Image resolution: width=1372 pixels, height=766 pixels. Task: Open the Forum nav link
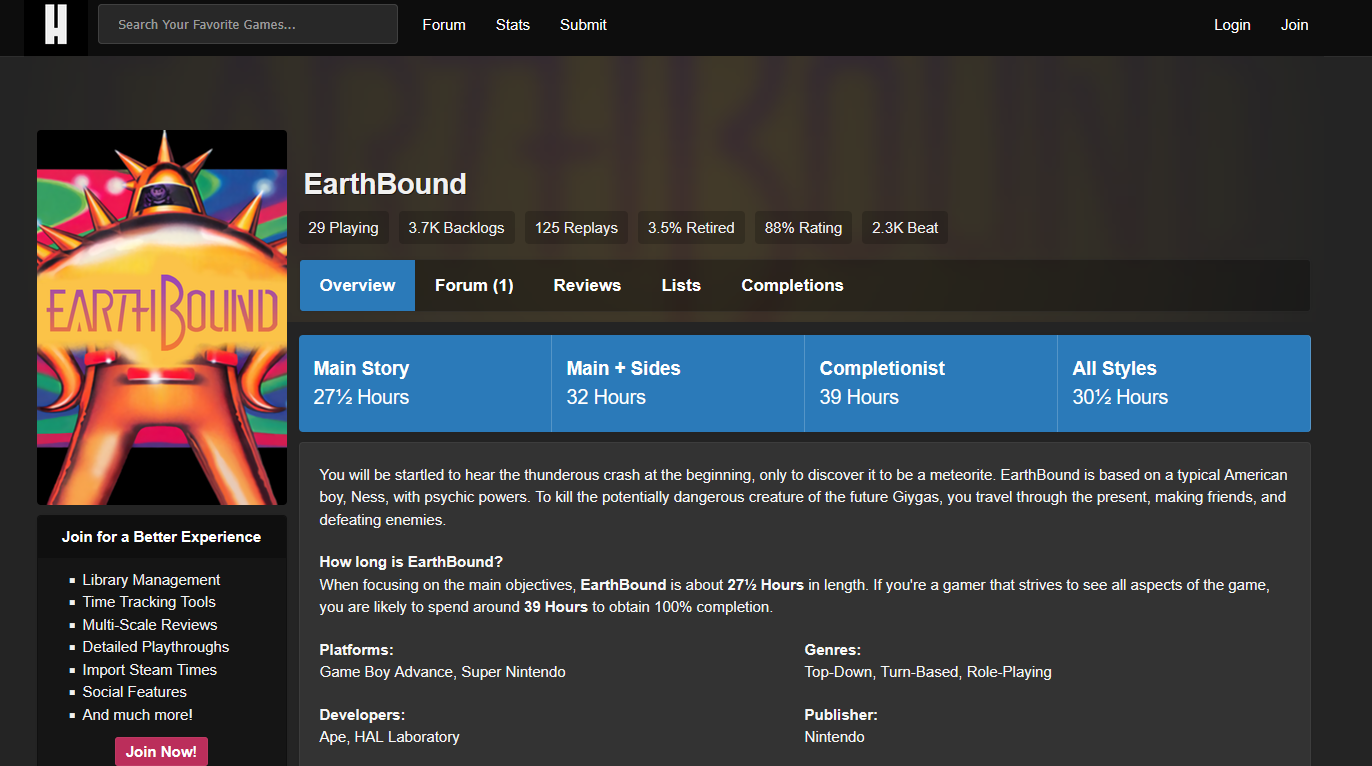pos(444,25)
